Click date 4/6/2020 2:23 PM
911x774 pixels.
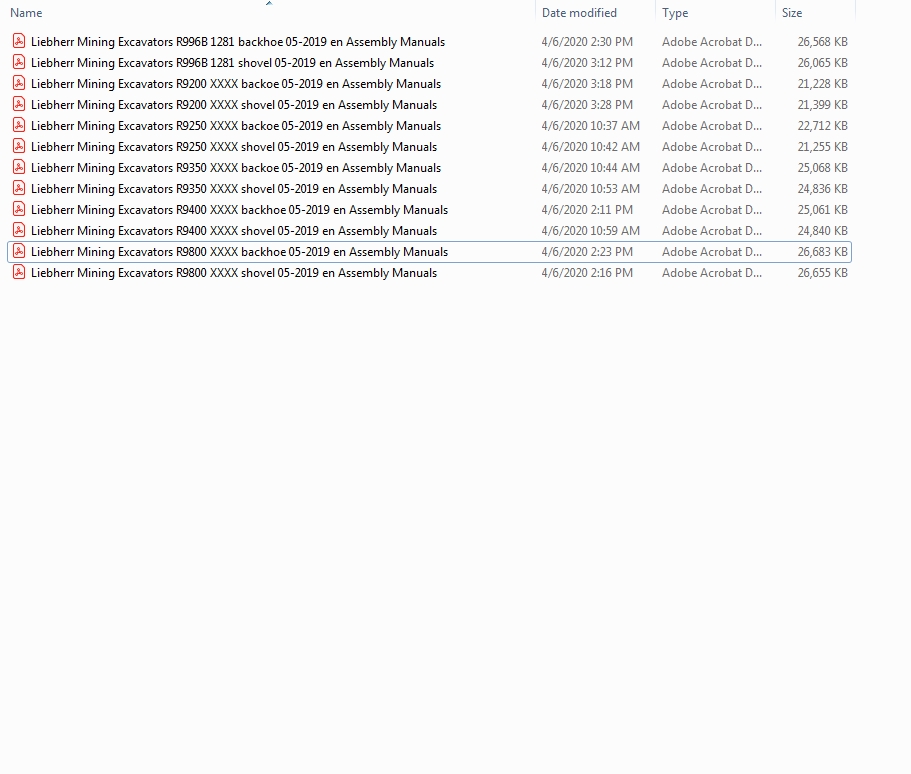(587, 252)
